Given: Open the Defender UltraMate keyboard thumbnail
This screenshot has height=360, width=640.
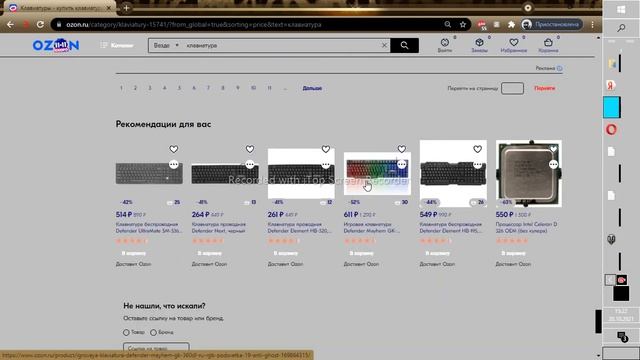Looking at the screenshot, I should [x=149, y=174].
